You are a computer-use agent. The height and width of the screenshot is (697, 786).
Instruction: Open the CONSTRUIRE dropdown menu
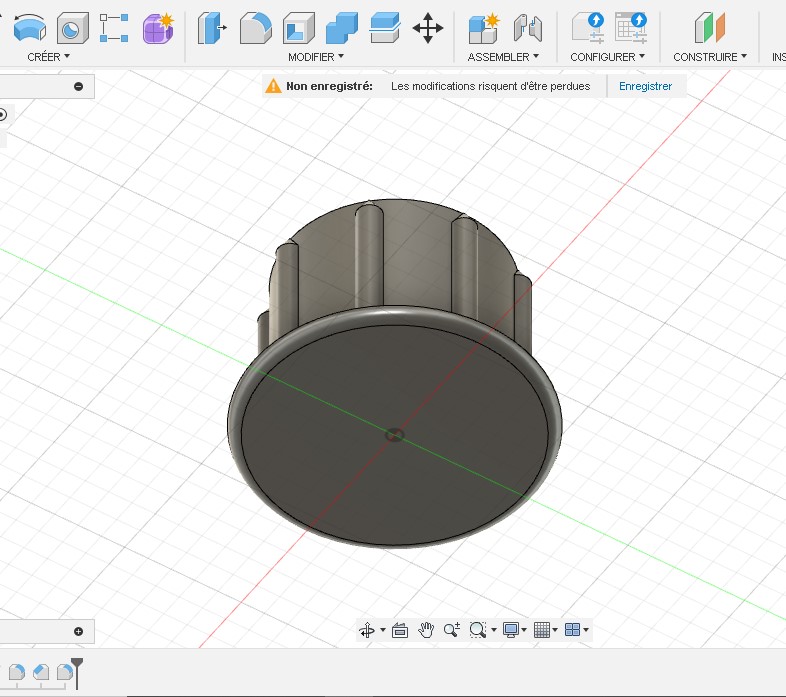[x=710, y=57]
